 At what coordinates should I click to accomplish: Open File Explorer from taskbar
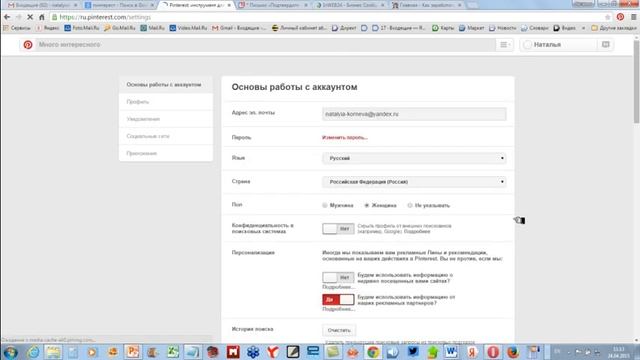(53, 352)
